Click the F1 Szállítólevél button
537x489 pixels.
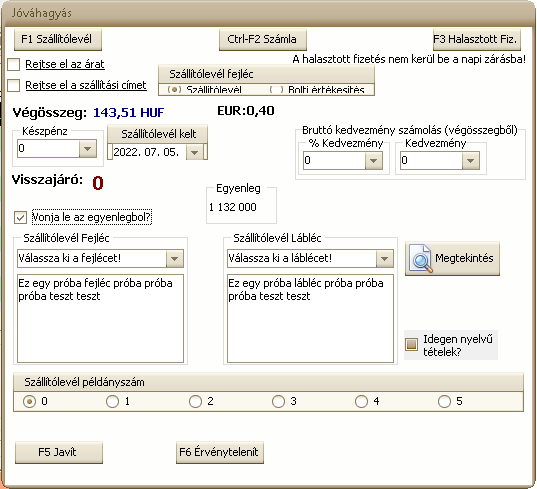[58, 39]
